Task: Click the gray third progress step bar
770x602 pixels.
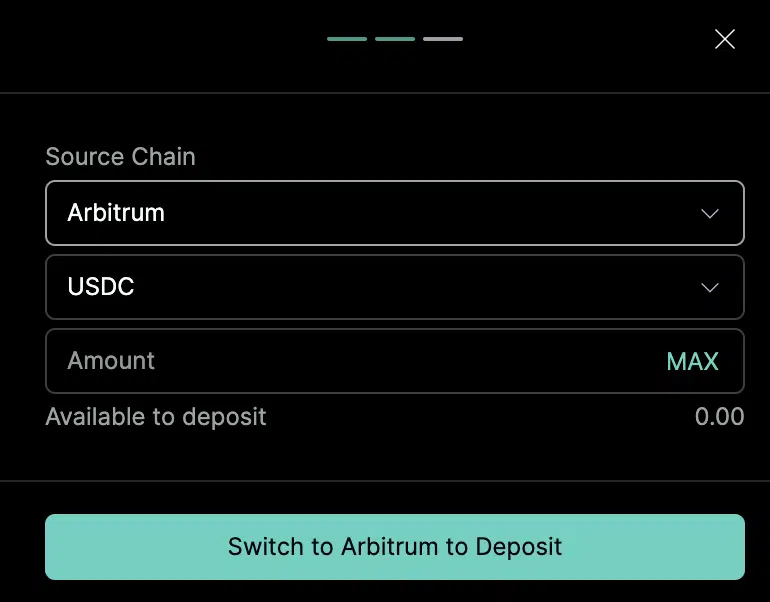Action: [x=443, y=39]
